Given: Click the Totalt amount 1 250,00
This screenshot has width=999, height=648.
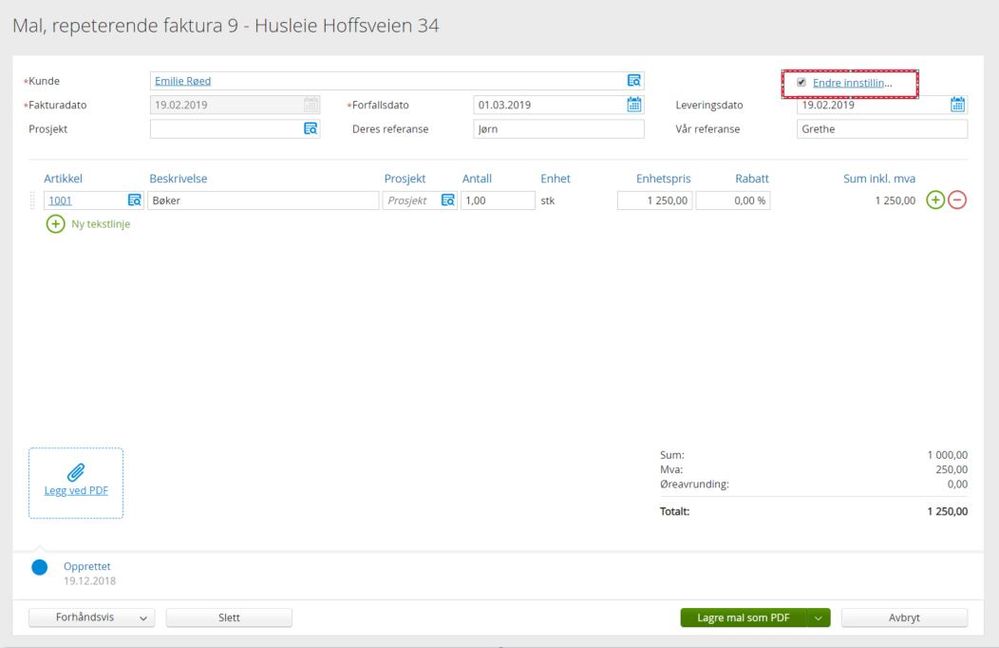Looking at the screenshot, I should (x=947, y=511).
